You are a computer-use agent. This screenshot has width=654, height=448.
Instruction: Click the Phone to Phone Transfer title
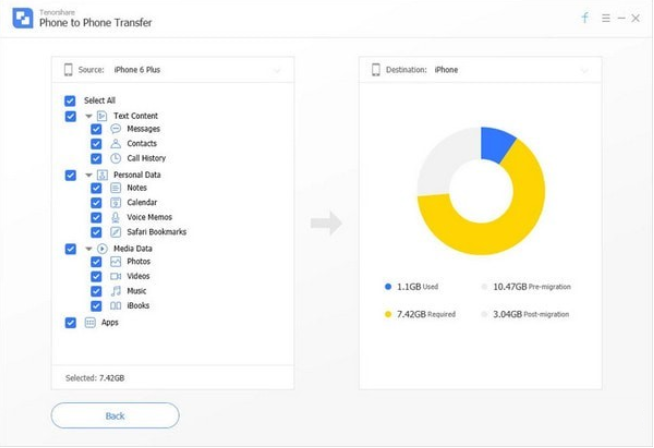tap(96, 23)
